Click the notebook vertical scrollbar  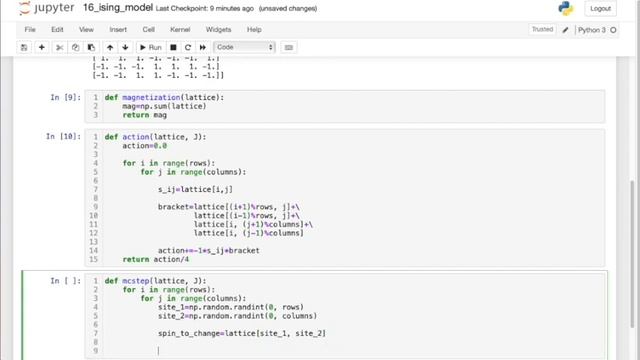633,253
